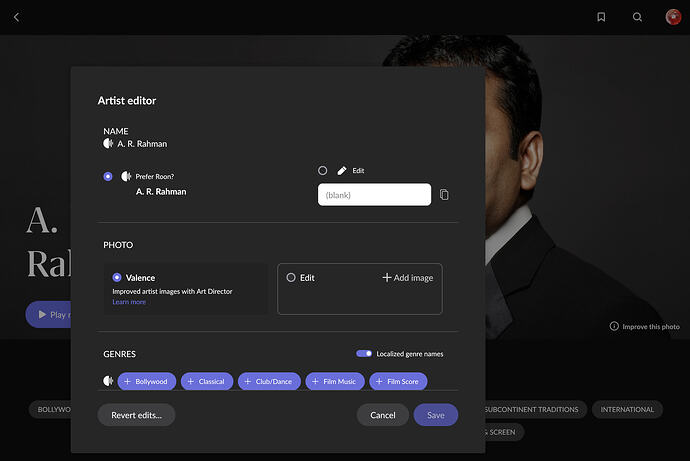
Task: Copy name with the clipboard icon
Action: tap(444, 194)
